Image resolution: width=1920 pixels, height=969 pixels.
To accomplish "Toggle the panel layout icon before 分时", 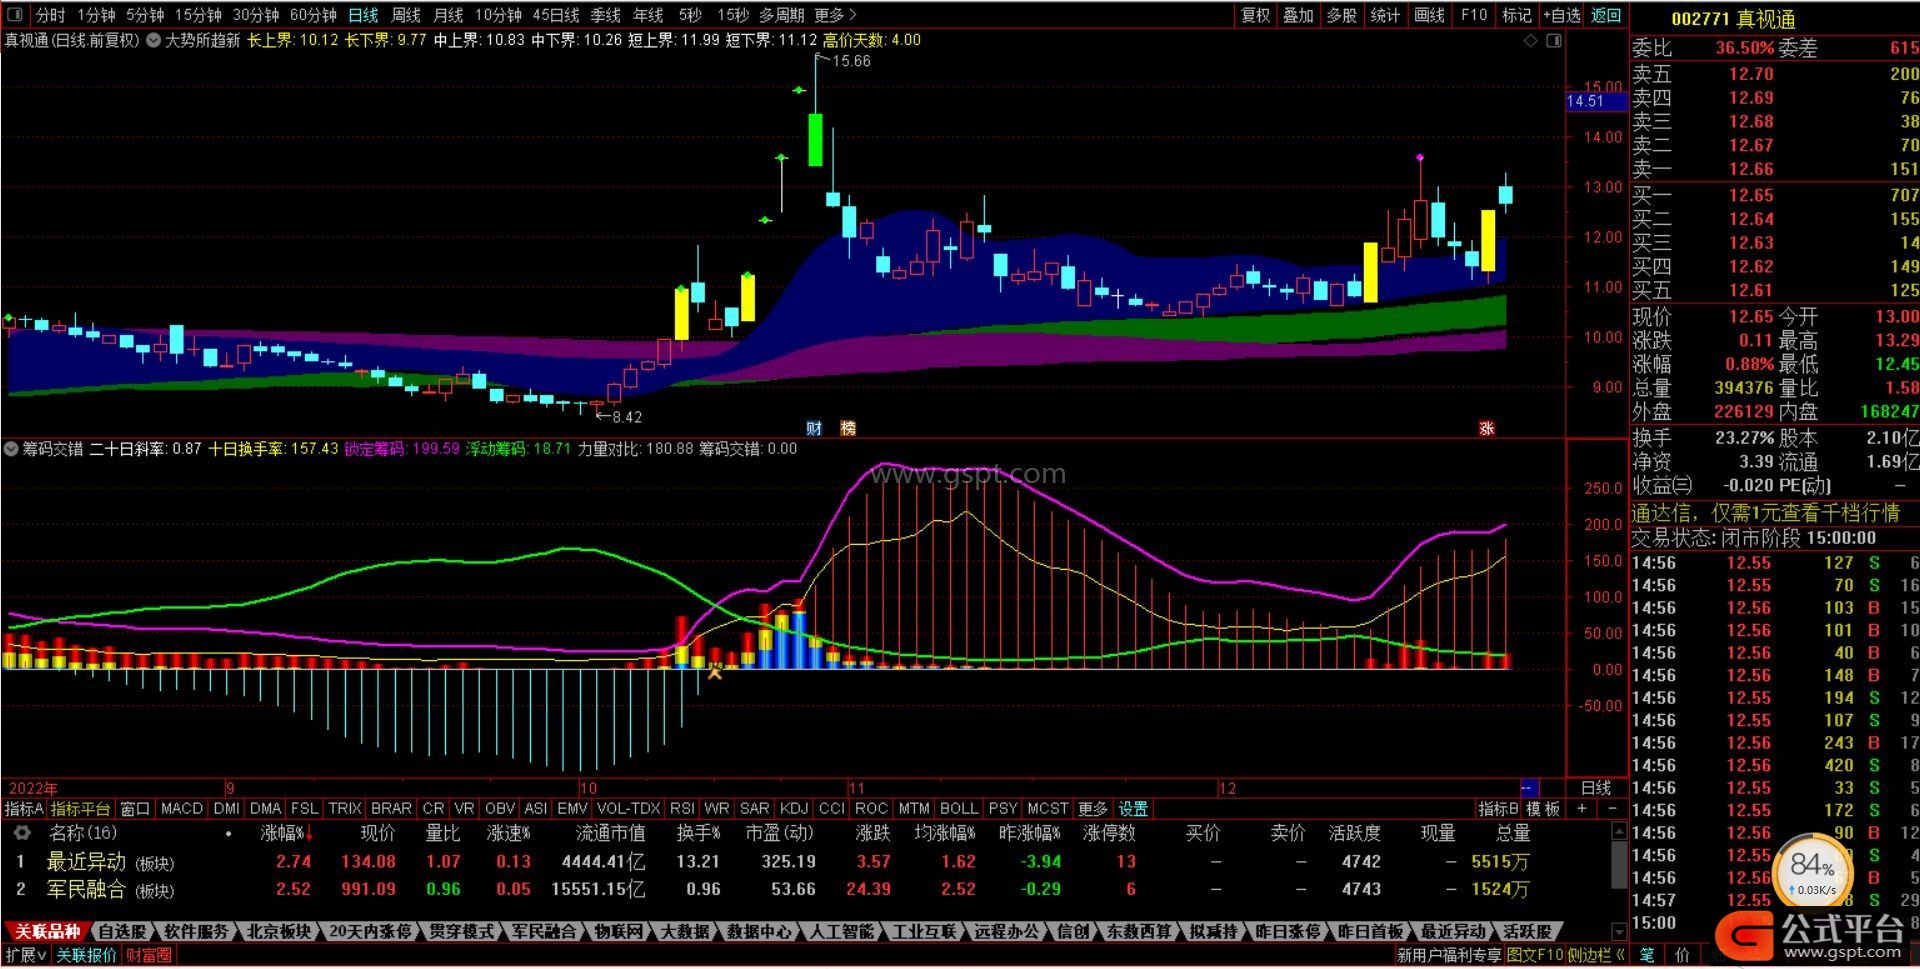I will 15,15.
